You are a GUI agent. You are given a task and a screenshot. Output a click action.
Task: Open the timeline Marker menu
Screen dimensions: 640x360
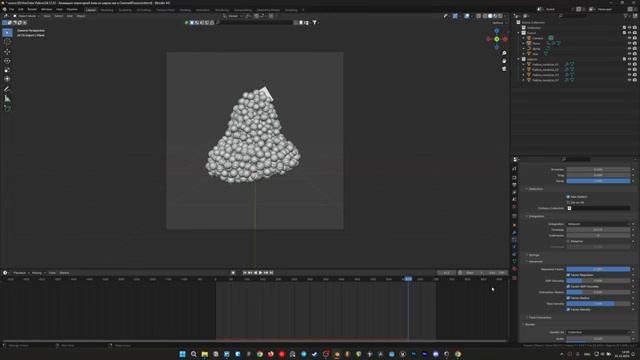(x=64, y=273)
